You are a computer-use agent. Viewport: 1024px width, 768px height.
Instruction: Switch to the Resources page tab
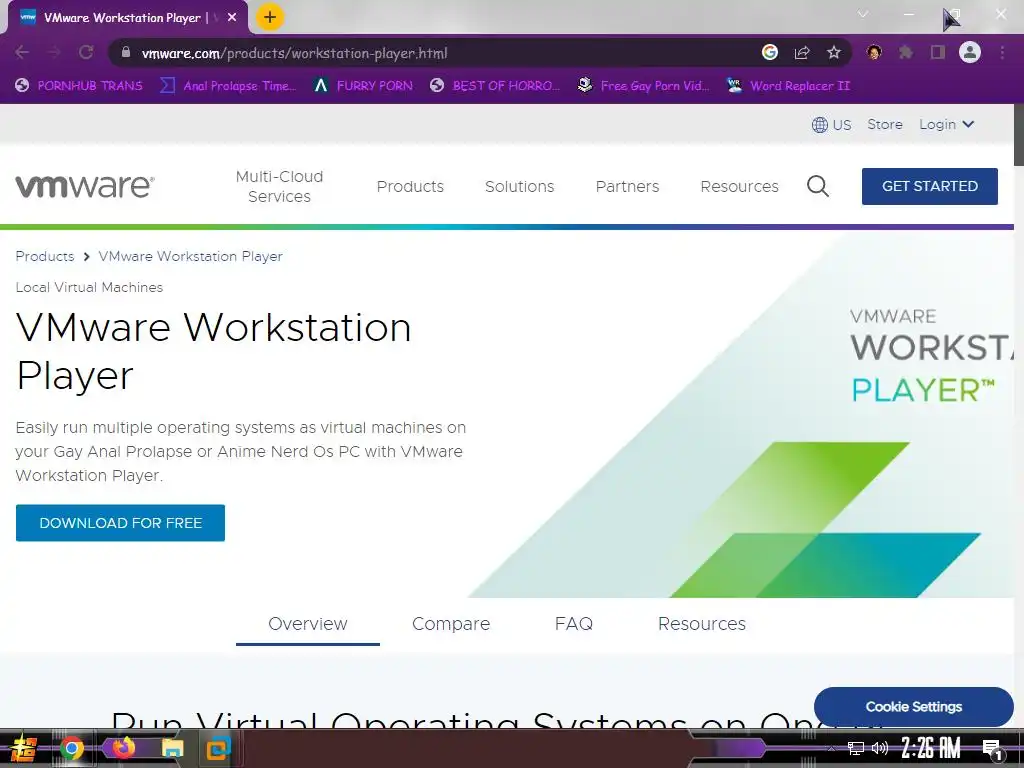click(701, 624)
